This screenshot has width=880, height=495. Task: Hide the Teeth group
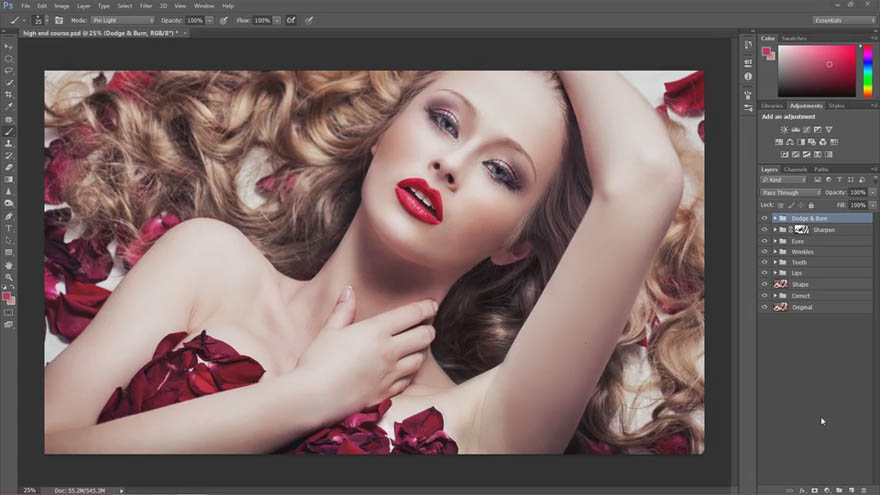tap(764, 262)
